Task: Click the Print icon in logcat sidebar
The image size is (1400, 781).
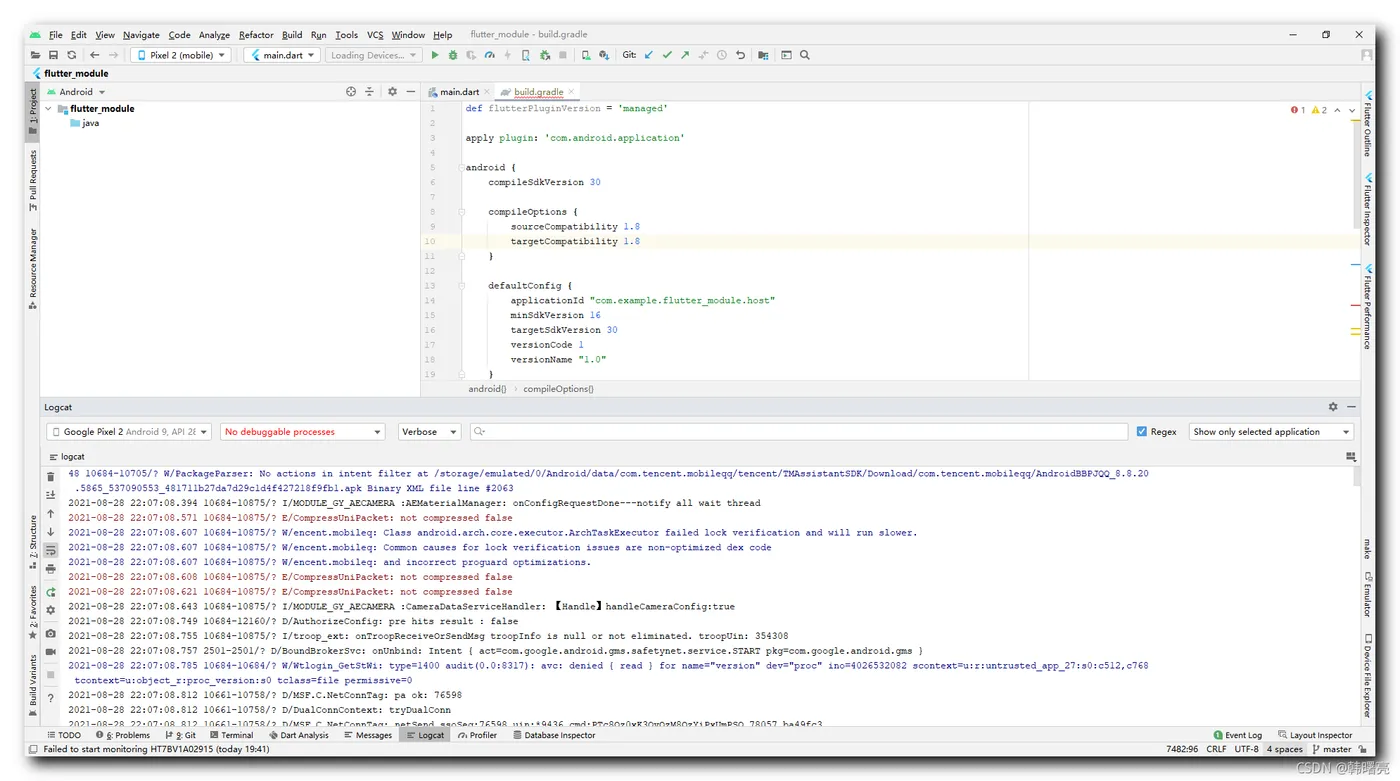Action: [x=51, y=569]
